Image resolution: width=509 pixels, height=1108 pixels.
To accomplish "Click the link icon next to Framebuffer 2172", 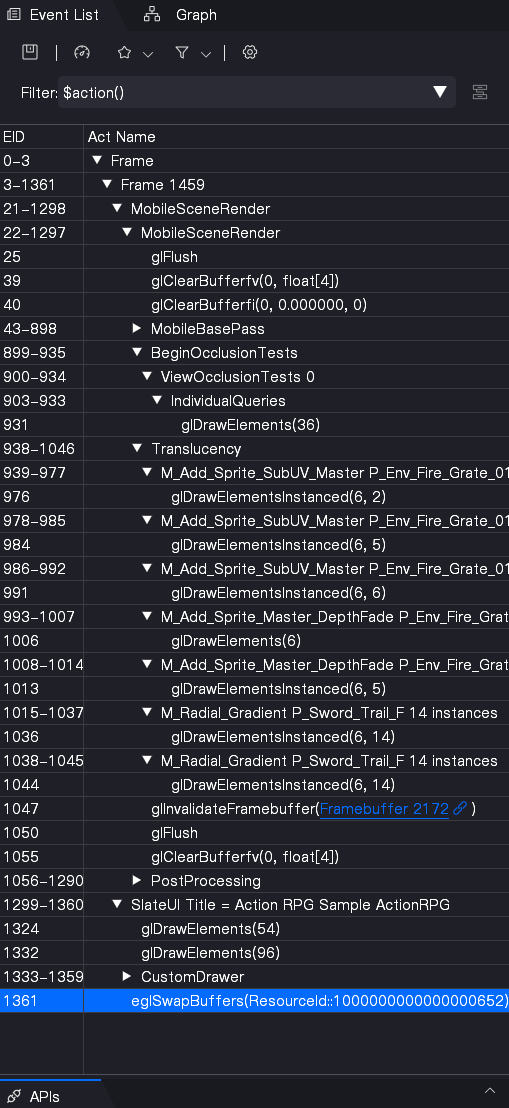I will [460, 808].
